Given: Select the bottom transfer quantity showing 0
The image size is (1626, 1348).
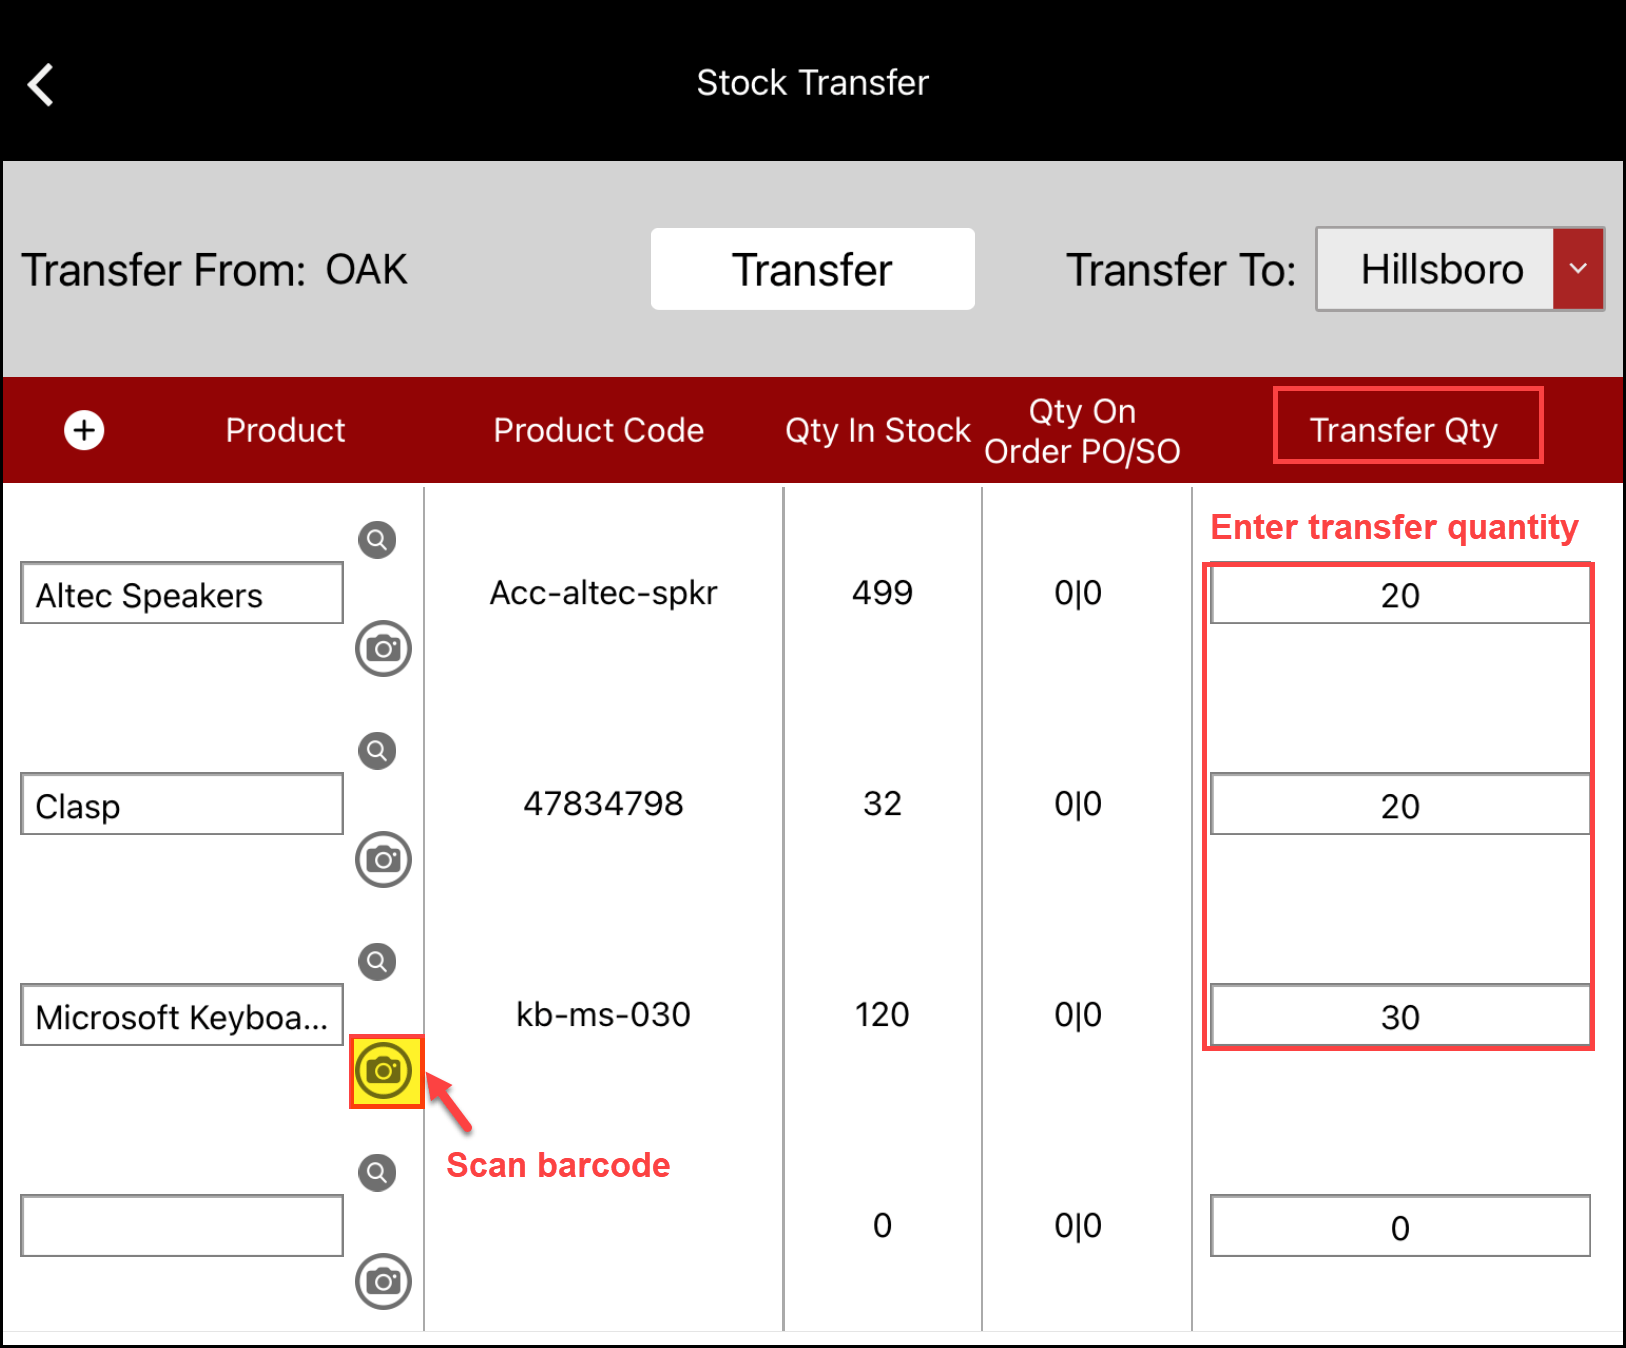Looking at the screenshot, I should click(x=1399, y=1228).
